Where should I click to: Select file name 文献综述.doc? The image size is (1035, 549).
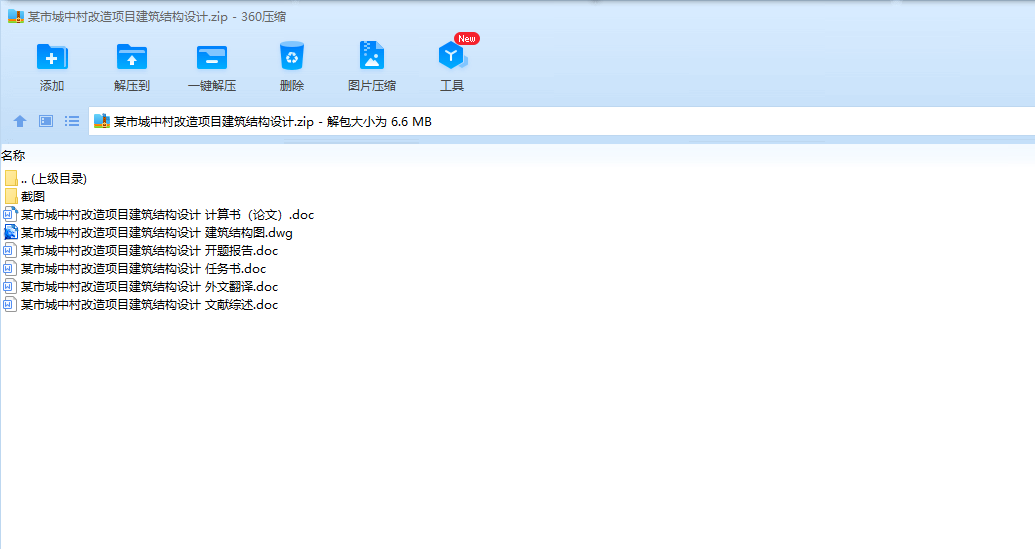pyautogui.click(x=149, y=305)
